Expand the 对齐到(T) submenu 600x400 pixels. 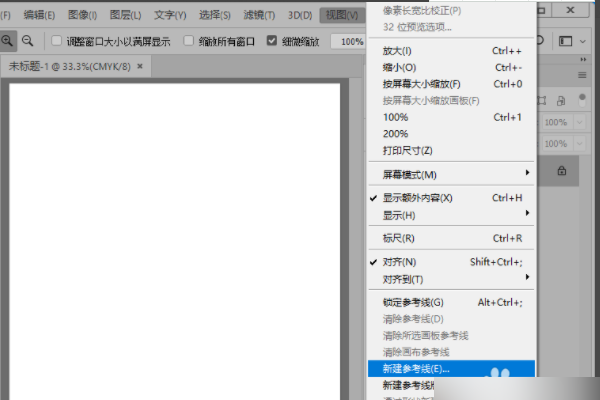(x=452, y=279)
